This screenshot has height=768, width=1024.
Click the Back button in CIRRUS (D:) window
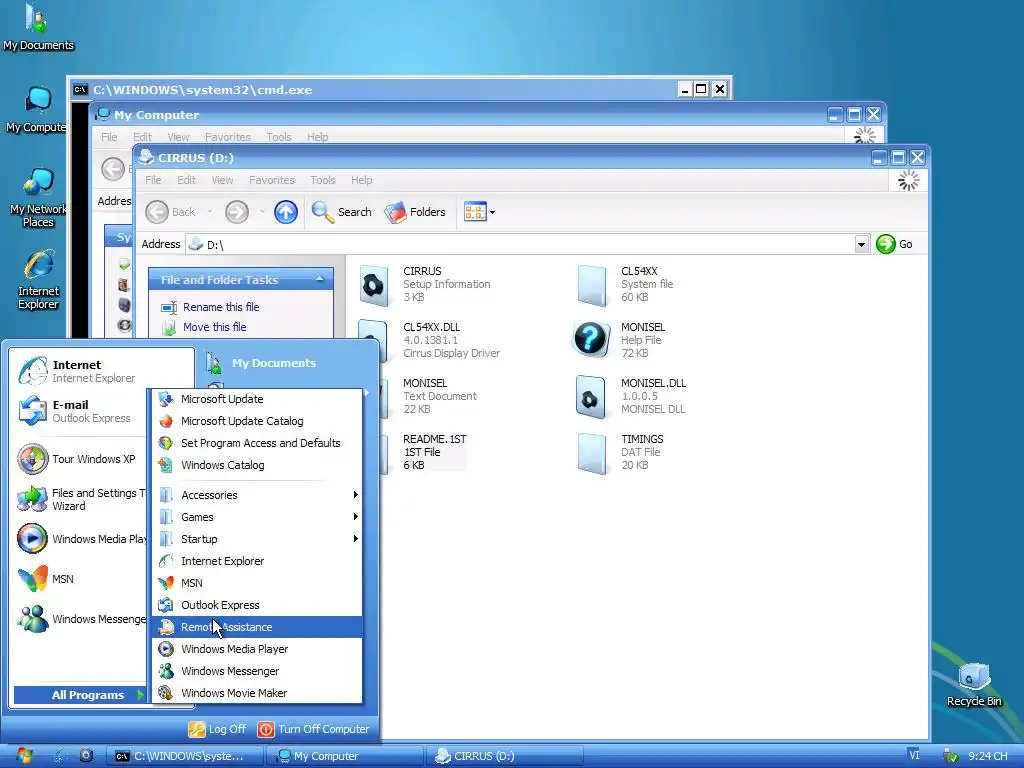click(171, 212)
